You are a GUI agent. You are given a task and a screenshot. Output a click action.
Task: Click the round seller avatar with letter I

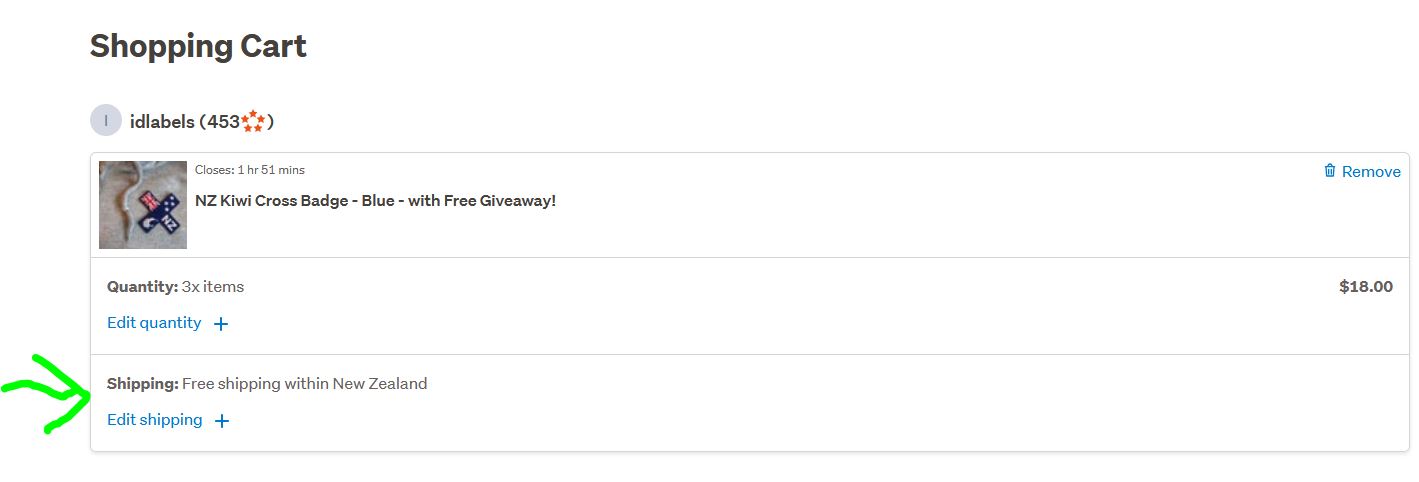click(x=106, y=121)
